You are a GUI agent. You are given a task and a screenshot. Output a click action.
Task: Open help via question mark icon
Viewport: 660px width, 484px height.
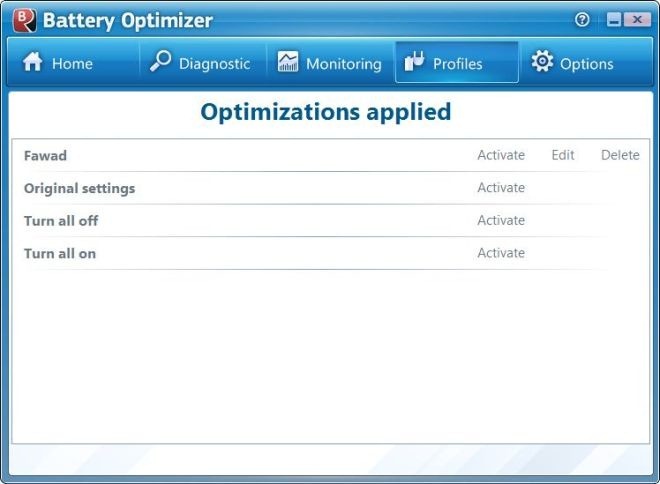coord(583,19)
